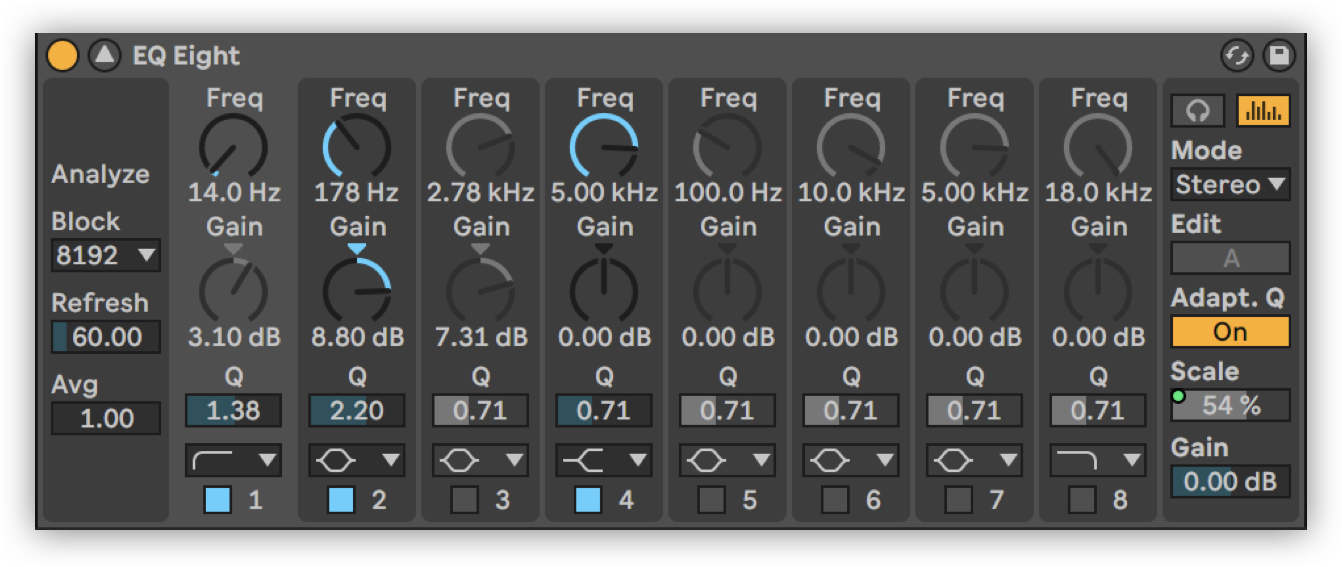
Task: Activate filter band 5 checkbox
Action: click(712, 499)
